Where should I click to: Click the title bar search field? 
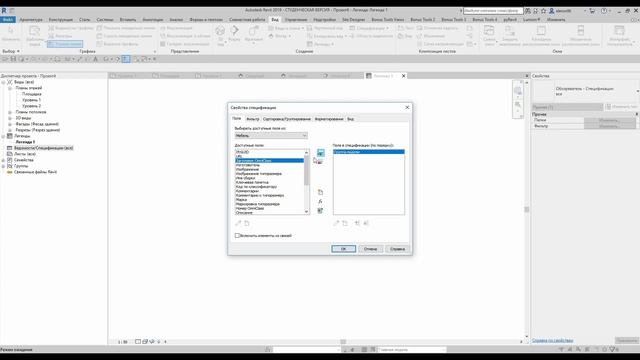(x=493, y=11)
